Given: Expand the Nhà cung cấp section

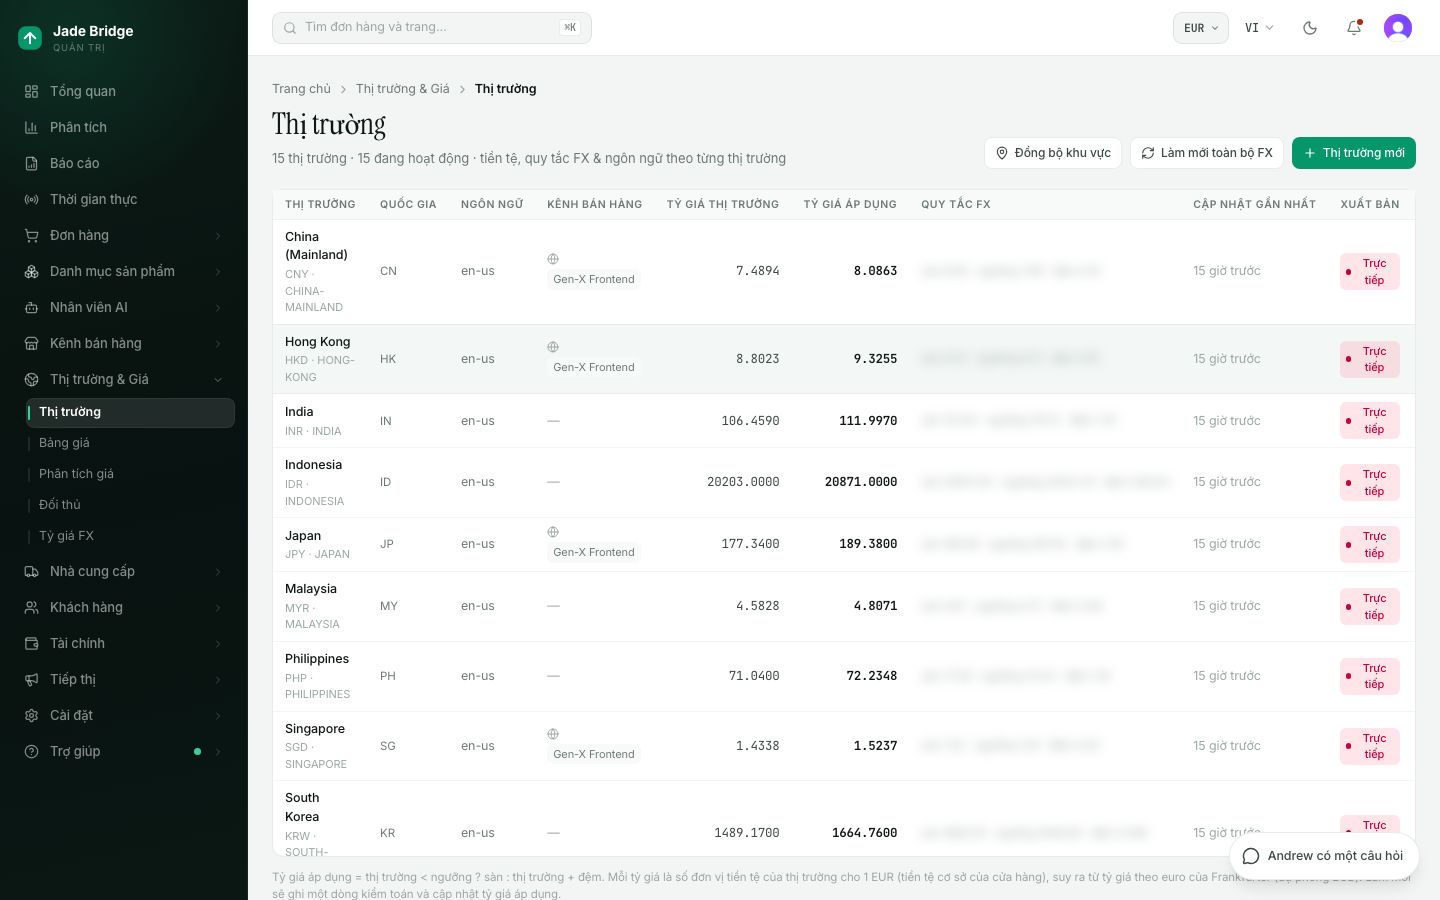Looking at the screenshot, I should (124, 571).
